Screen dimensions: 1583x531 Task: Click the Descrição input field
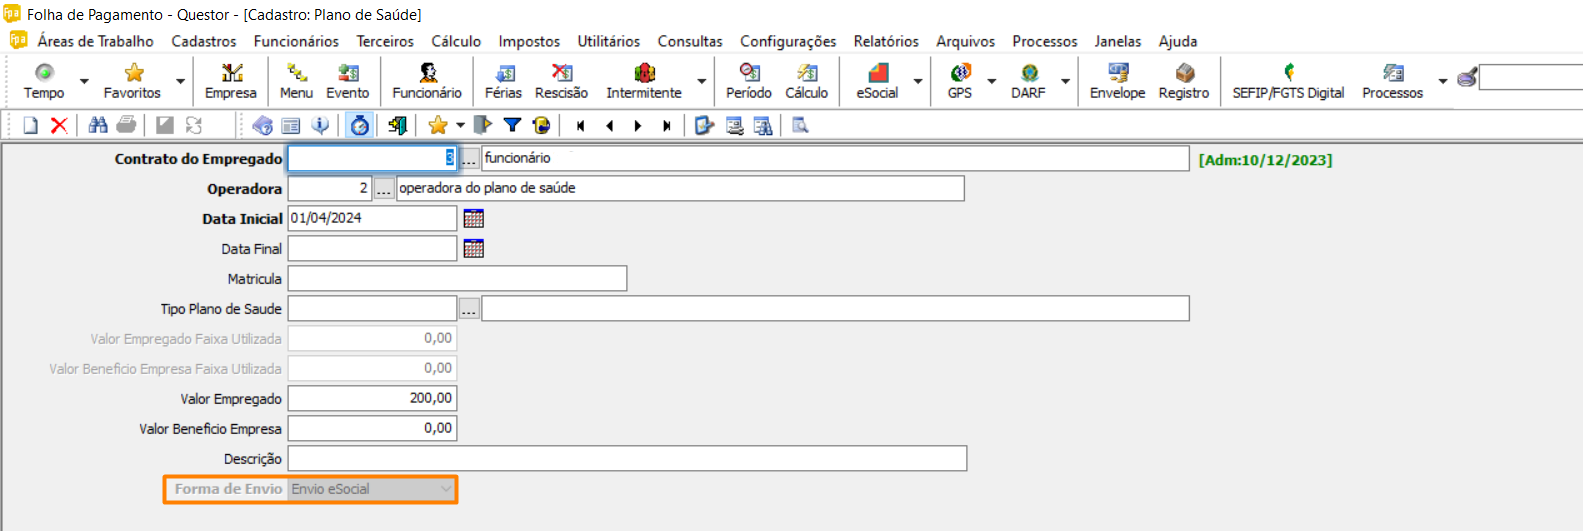pyautogui.click(x=627, y=459)
